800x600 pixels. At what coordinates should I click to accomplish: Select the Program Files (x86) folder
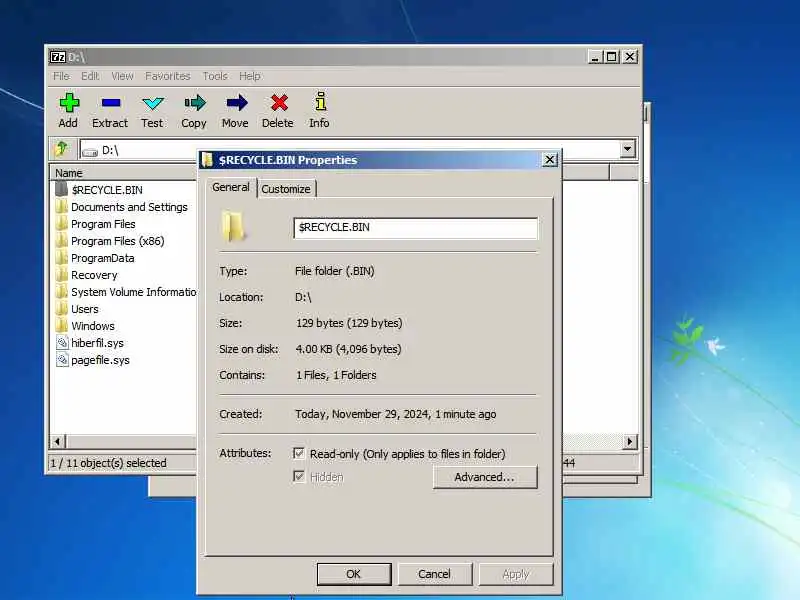(x=118, y=241)
